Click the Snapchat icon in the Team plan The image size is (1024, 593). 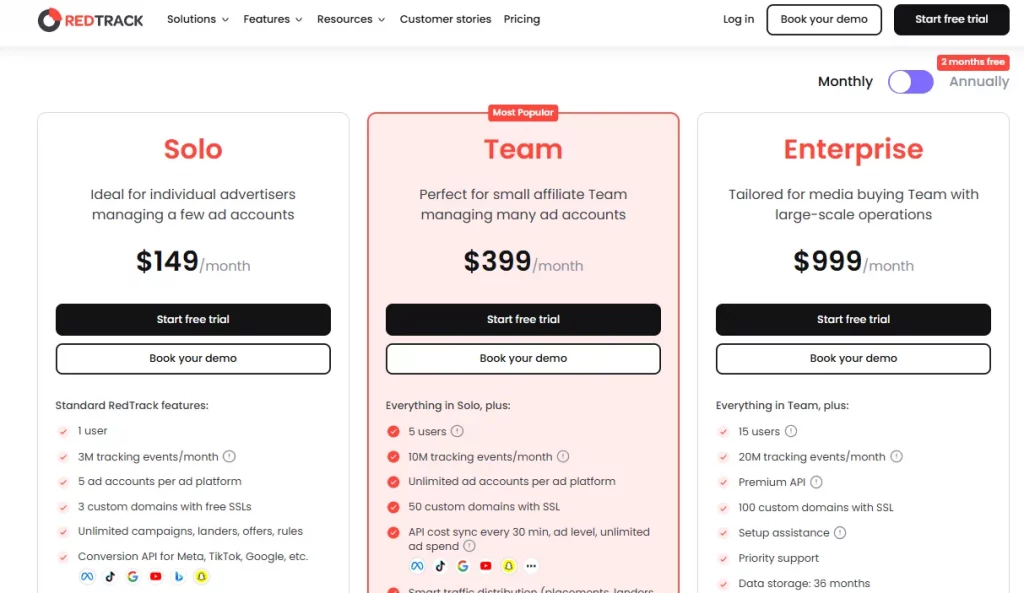(x=509, y=566)
